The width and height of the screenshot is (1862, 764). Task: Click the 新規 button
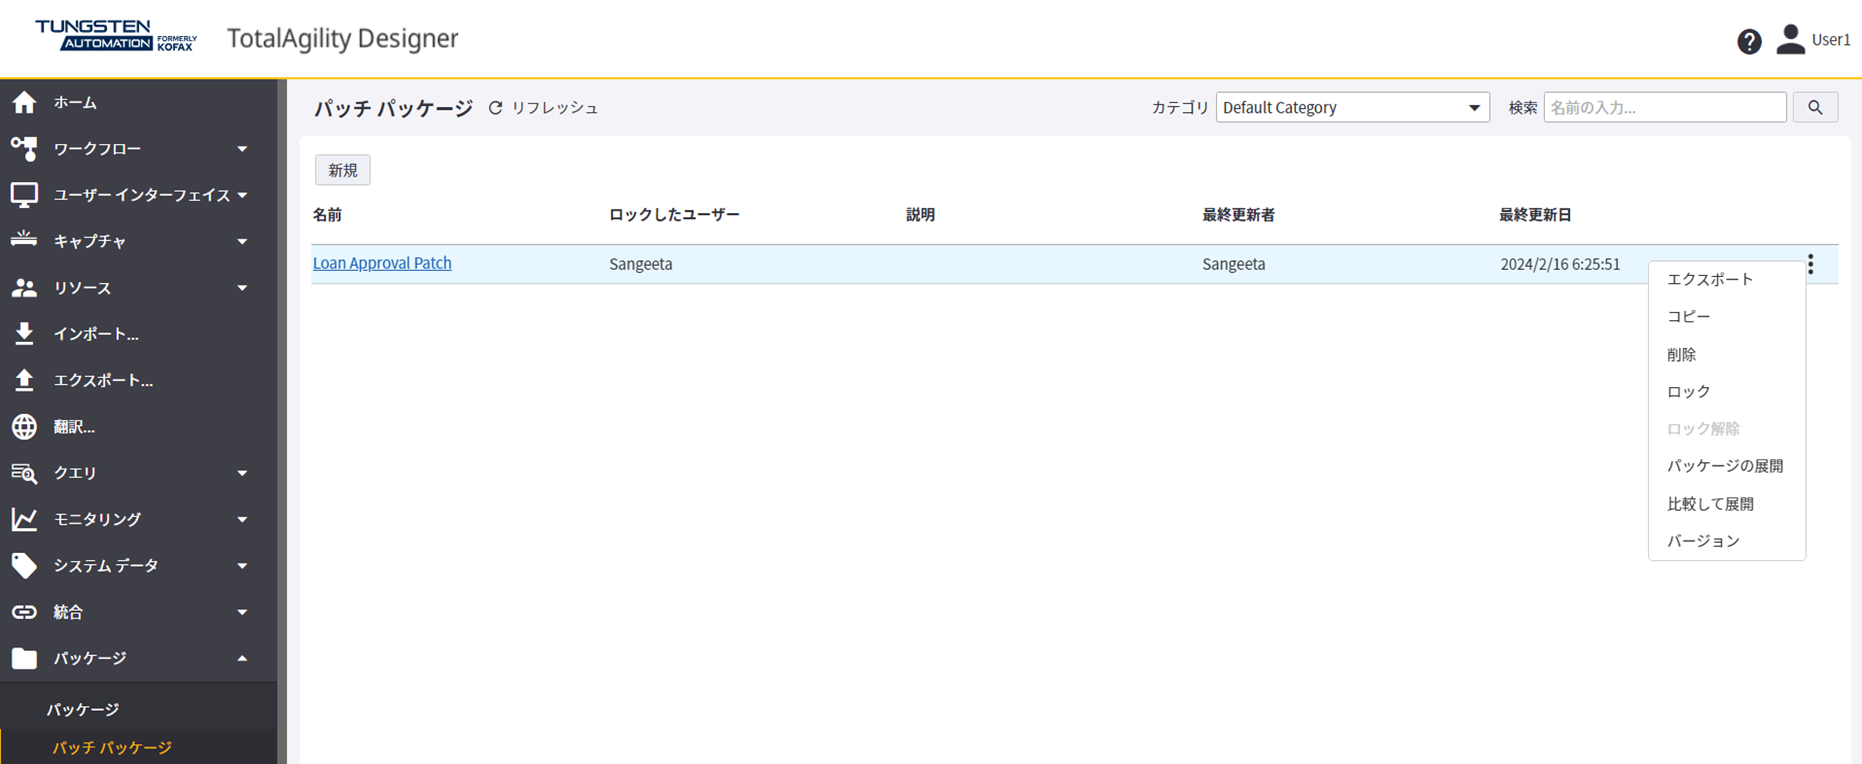point(342,170)
